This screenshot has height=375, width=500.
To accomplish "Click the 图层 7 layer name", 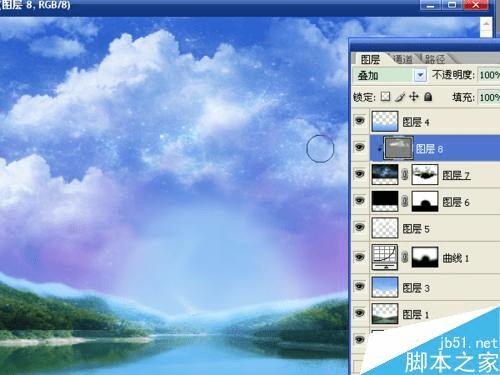I will click(456, 175).
